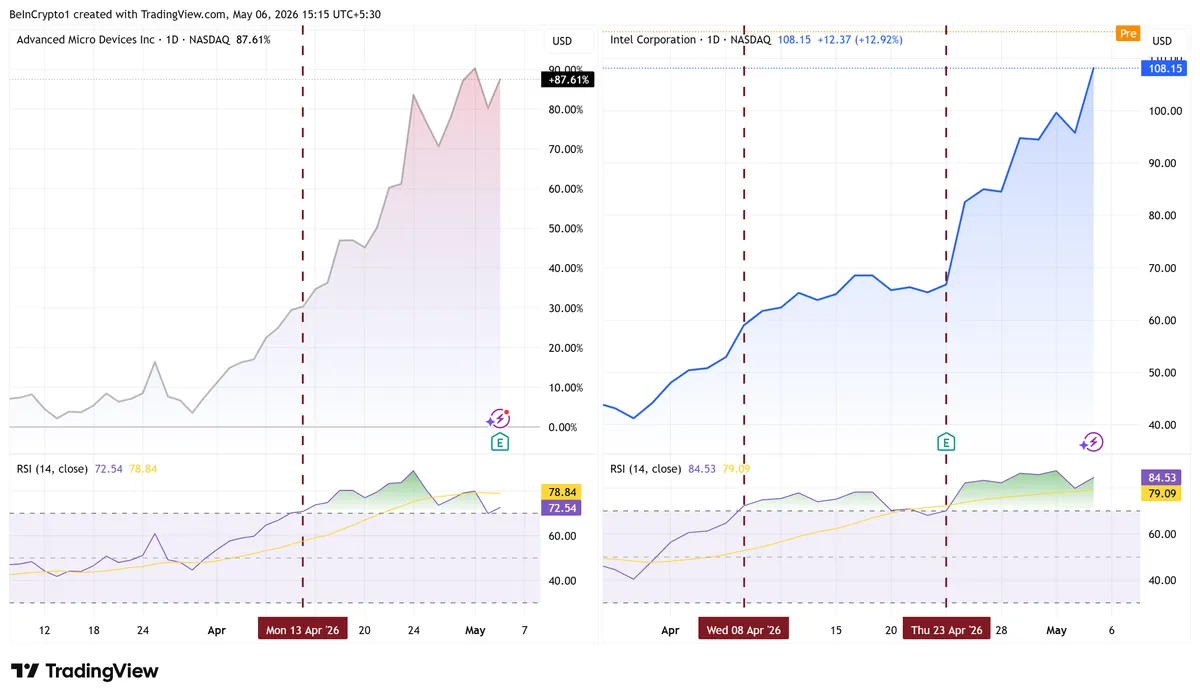Image resolution: width=1200 pixels, height=699 pixels.
Task: Click the TradingView logo at bottom
Action: pos(84,671)
